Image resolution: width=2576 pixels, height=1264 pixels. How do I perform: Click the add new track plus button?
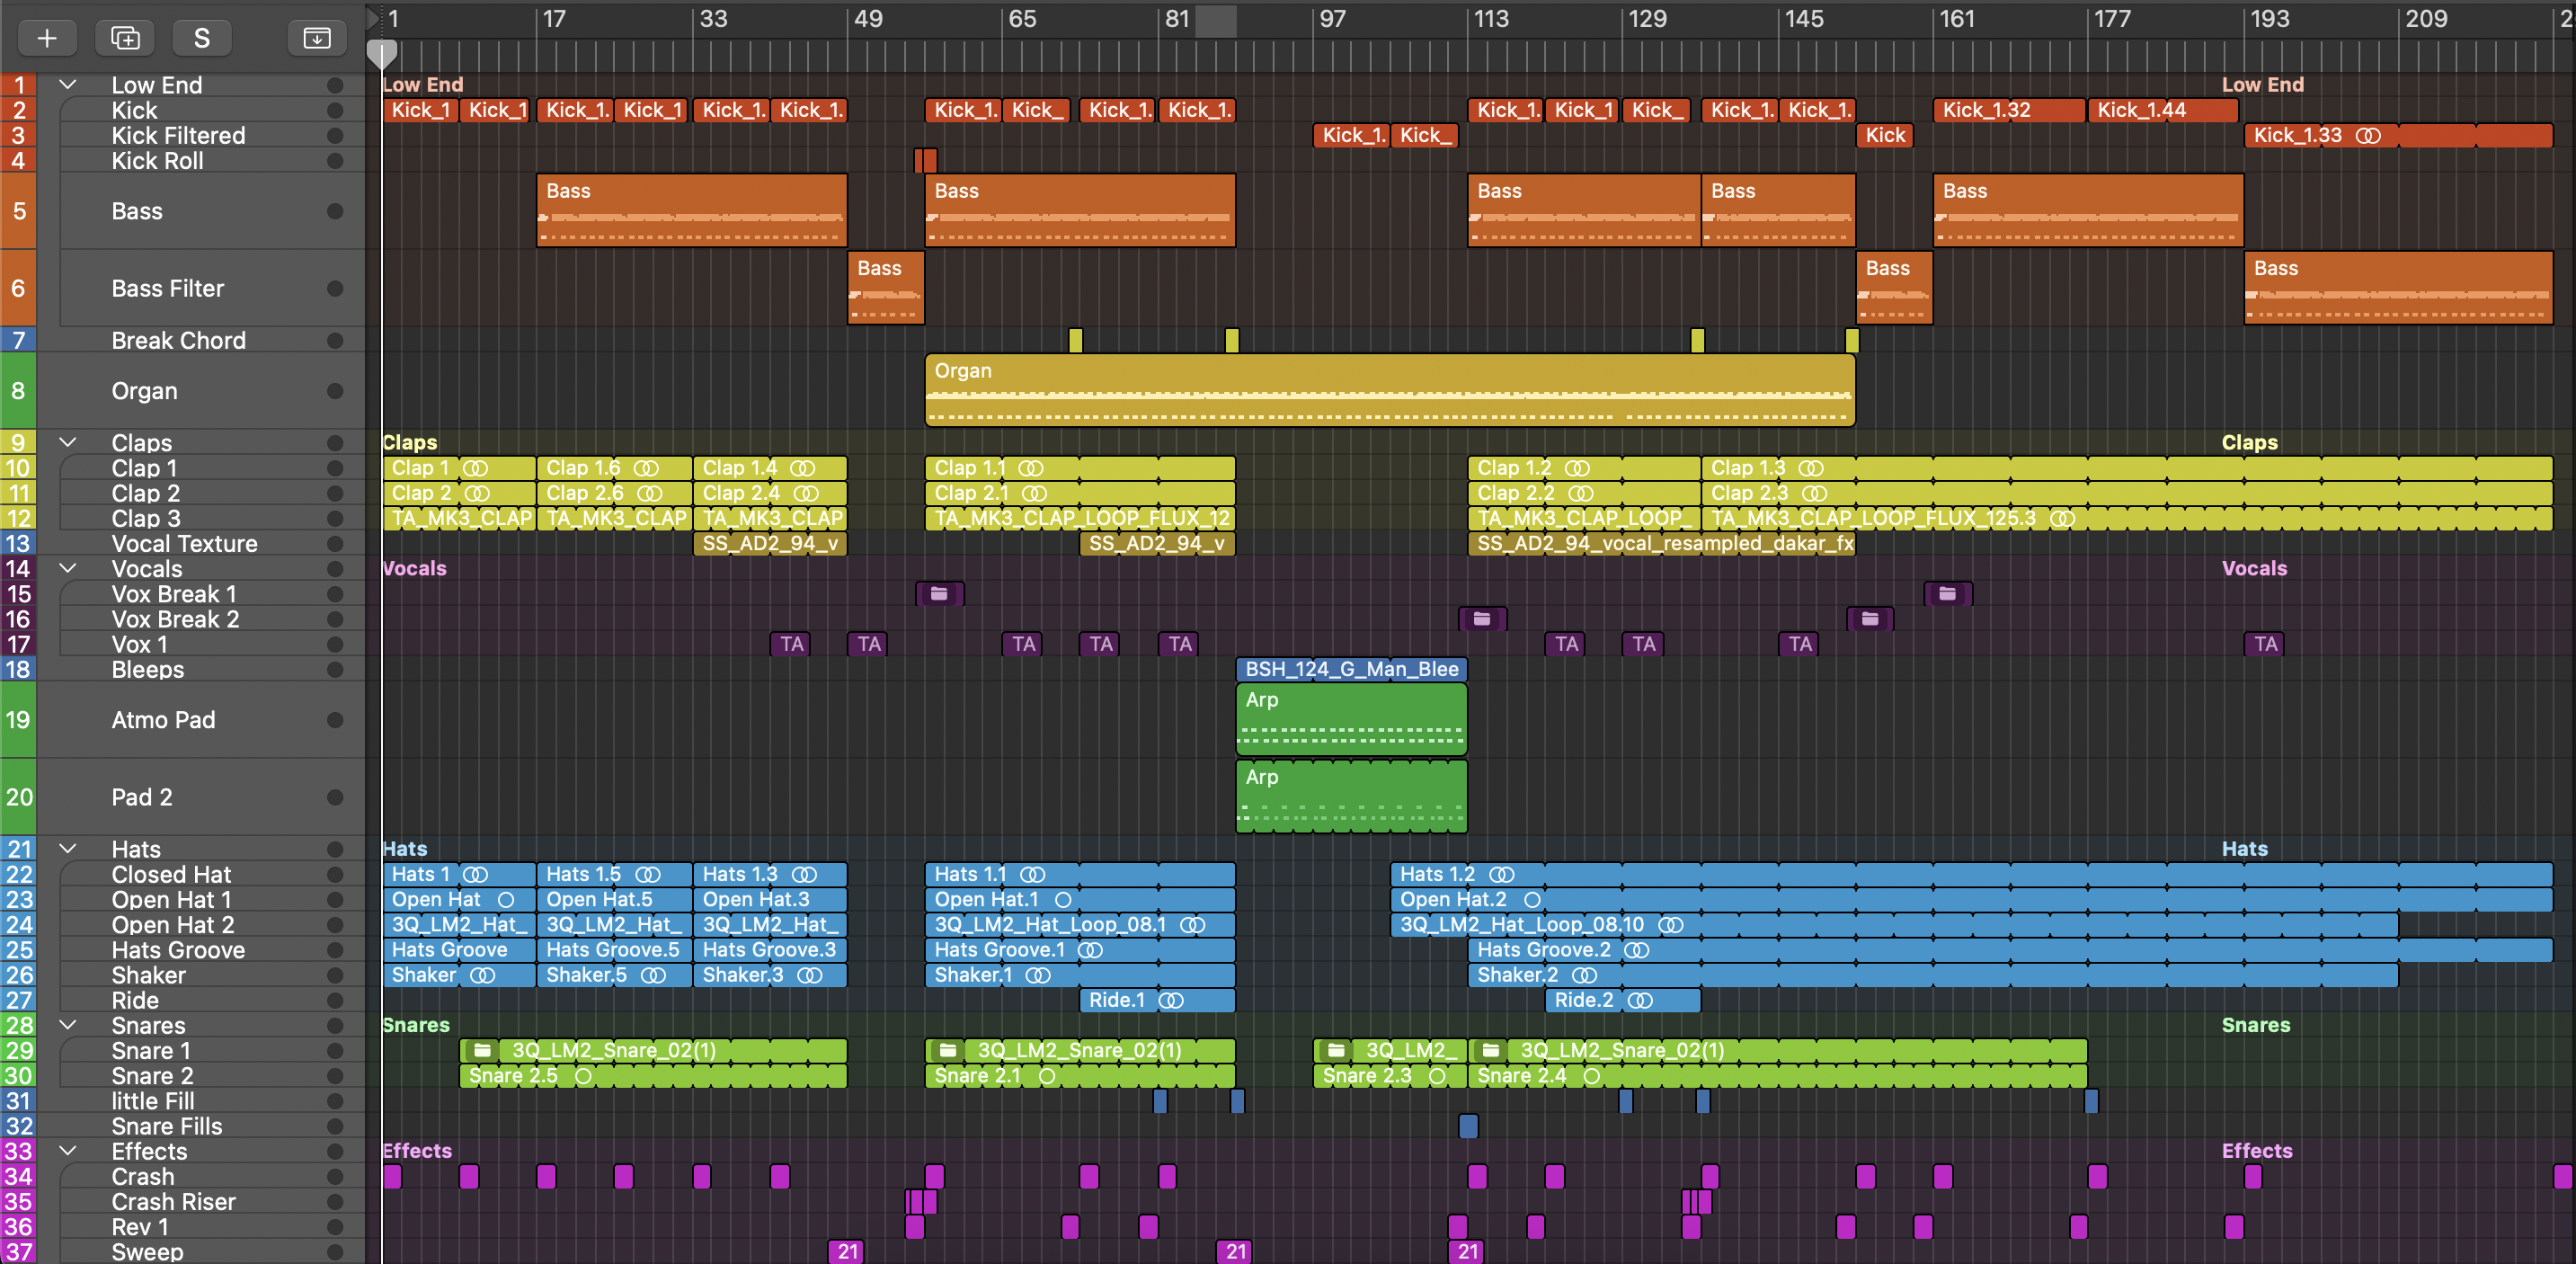click(x=47, y=38)
